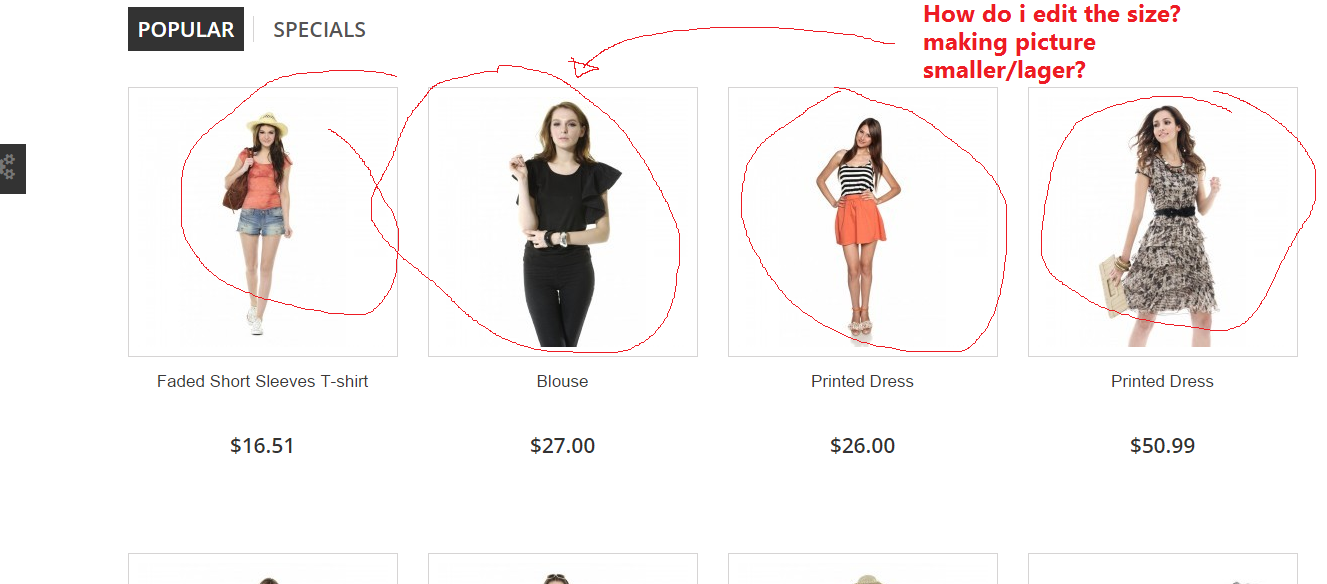Open the gears settings panel on left edge
The width and height of the screenshot is (1327, 584).
12,168
